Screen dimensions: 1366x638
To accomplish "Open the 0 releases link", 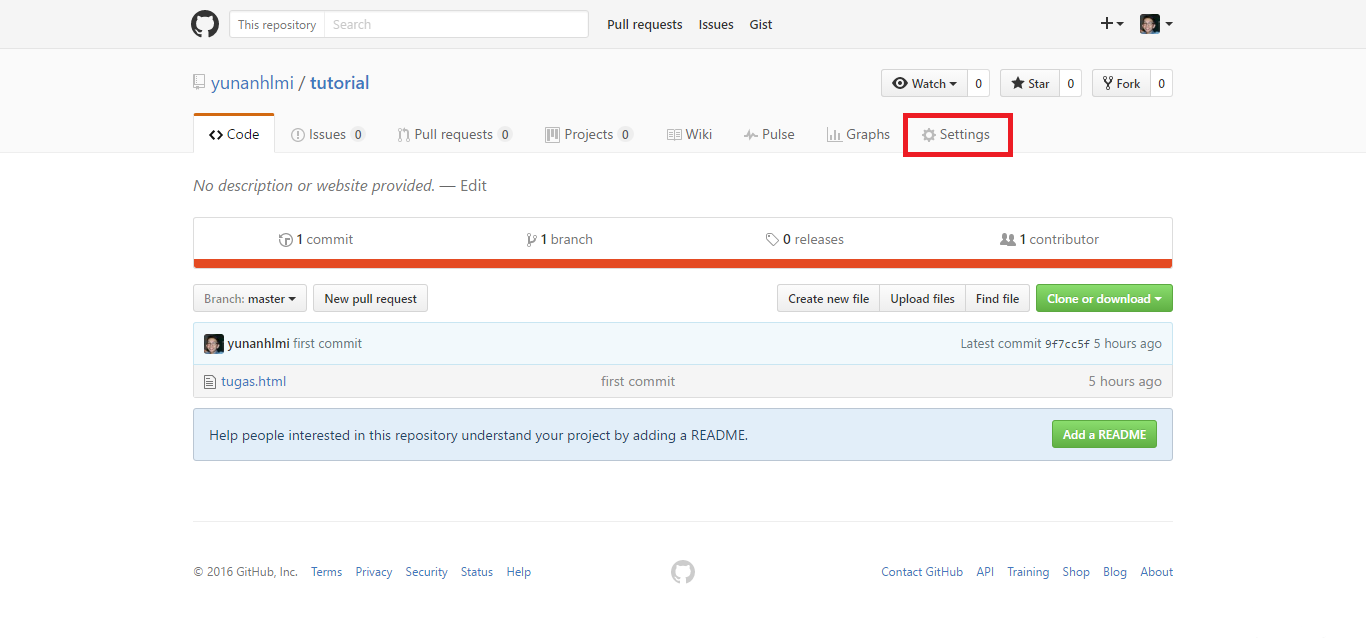I will 805,239.
